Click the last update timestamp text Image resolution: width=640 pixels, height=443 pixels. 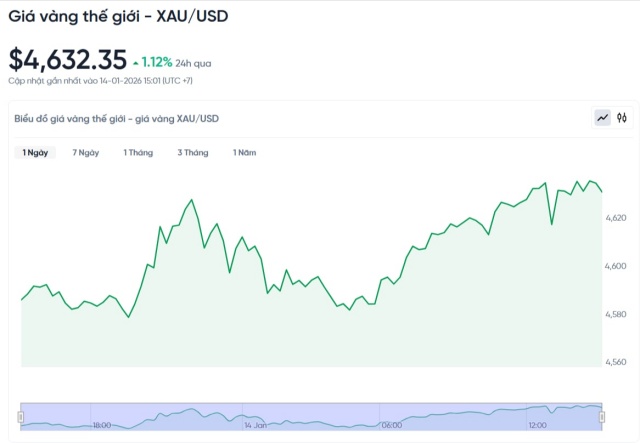(x=98, y=80)
